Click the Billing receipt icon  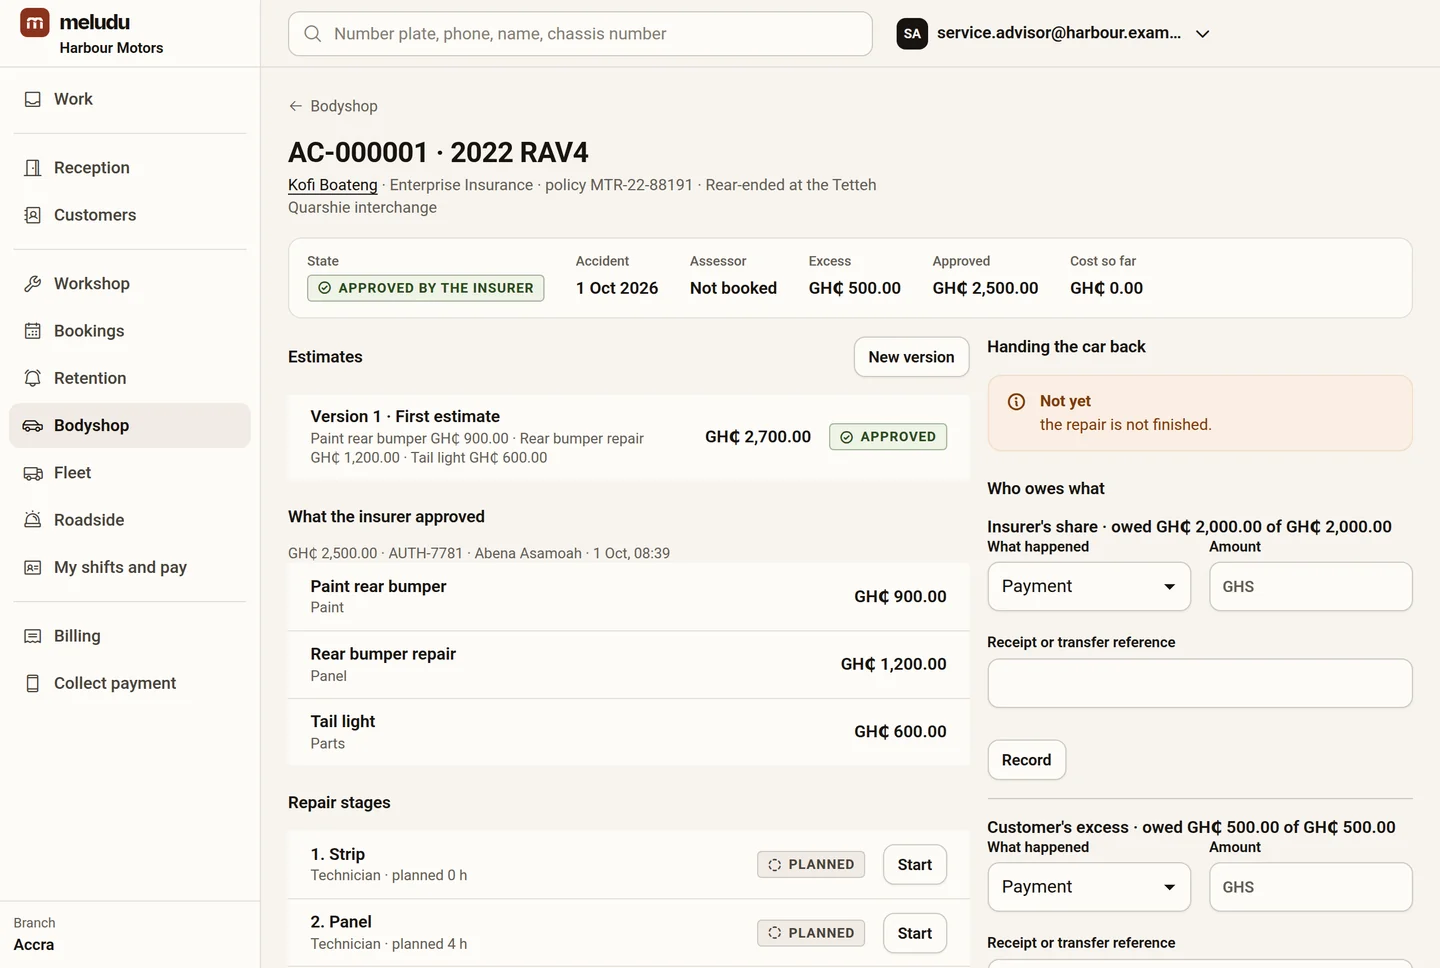[x=33, y=636]
